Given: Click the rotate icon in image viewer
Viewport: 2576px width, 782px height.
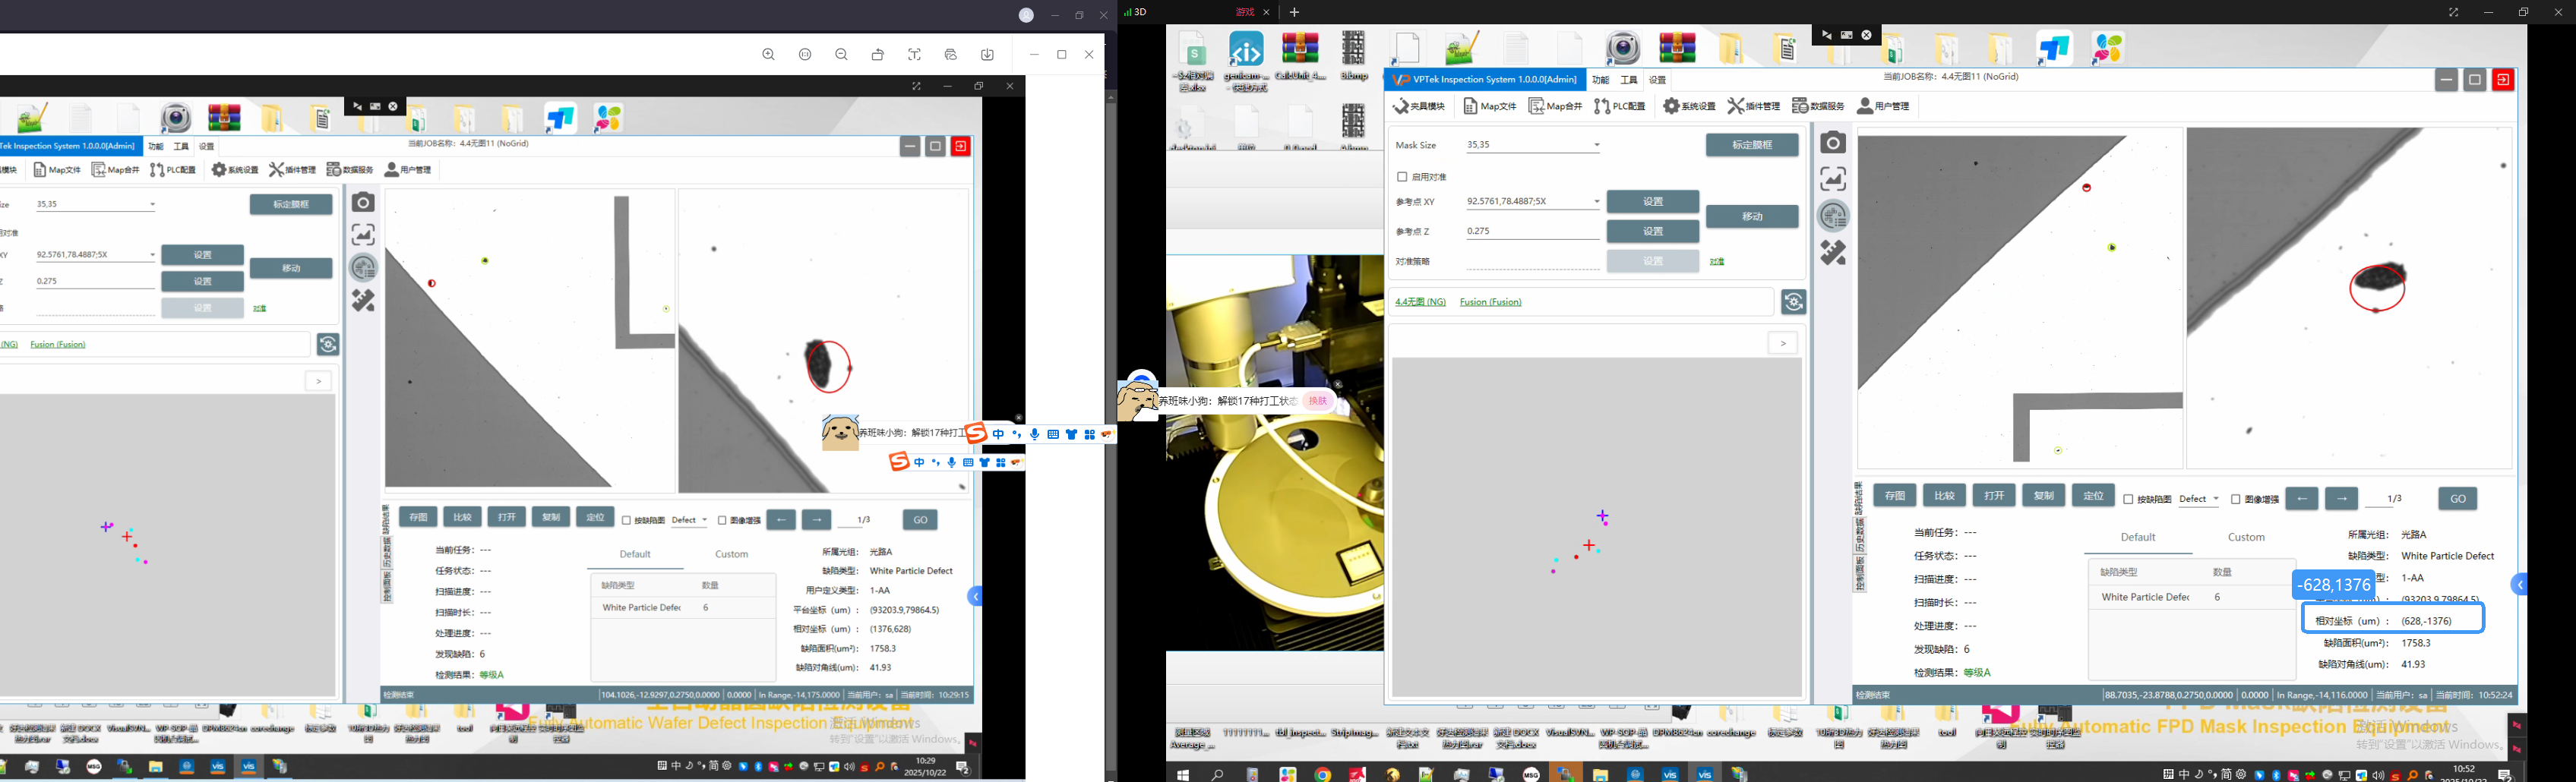Looking at the screenshot, I should pos(878,55).
